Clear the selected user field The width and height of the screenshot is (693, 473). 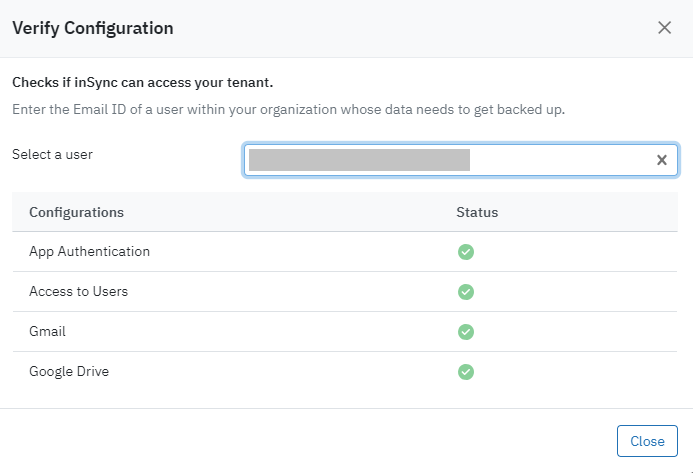[662, 160]
